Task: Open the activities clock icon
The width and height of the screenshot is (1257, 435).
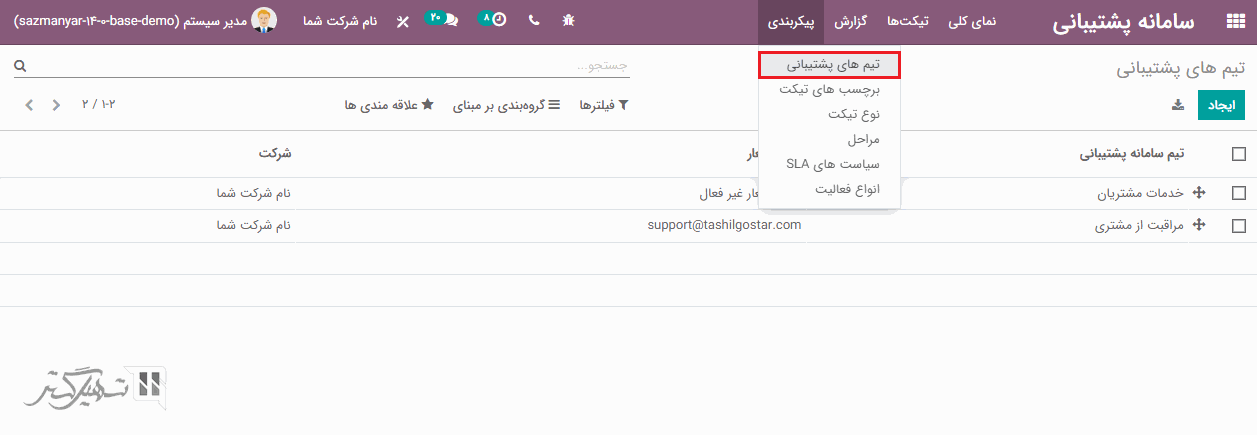Action: tap(497, 21)
